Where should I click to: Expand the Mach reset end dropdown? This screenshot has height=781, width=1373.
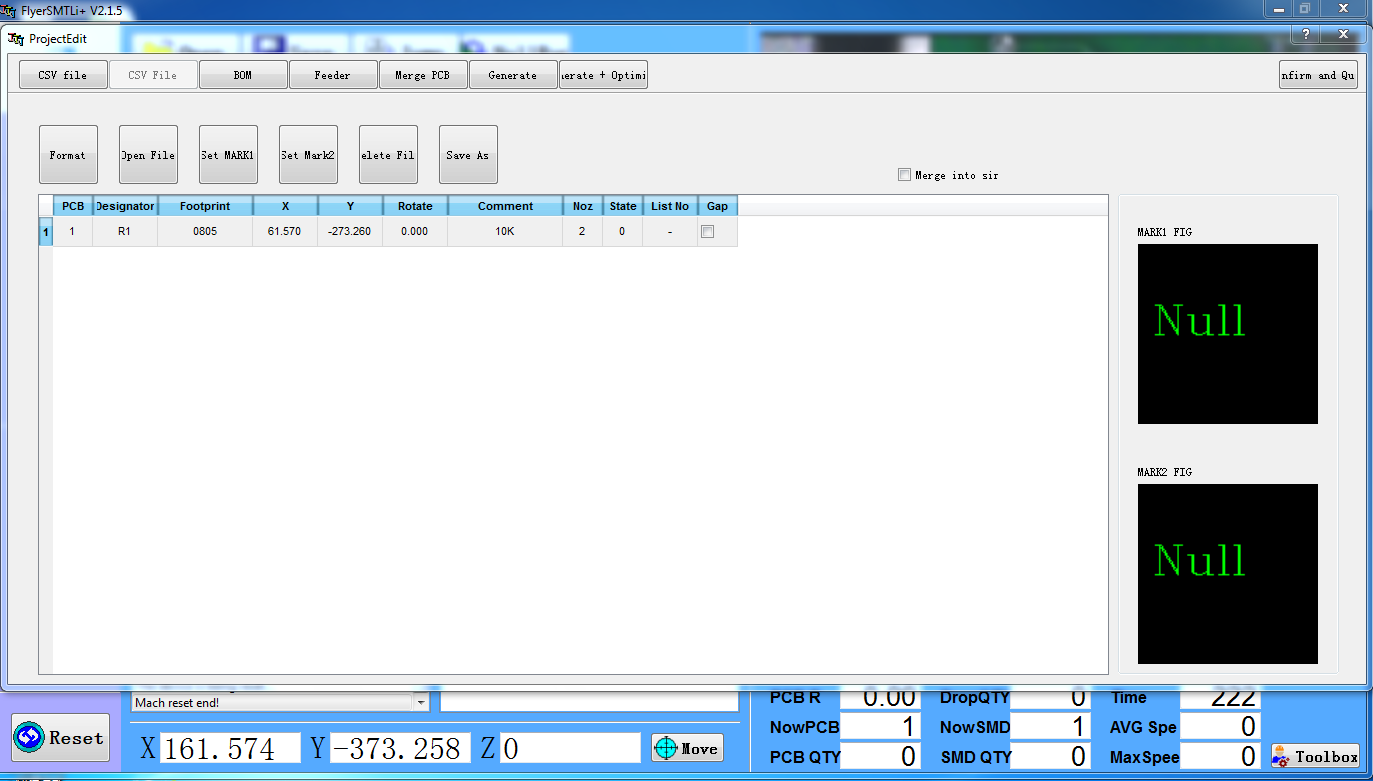tap(421, 703)
